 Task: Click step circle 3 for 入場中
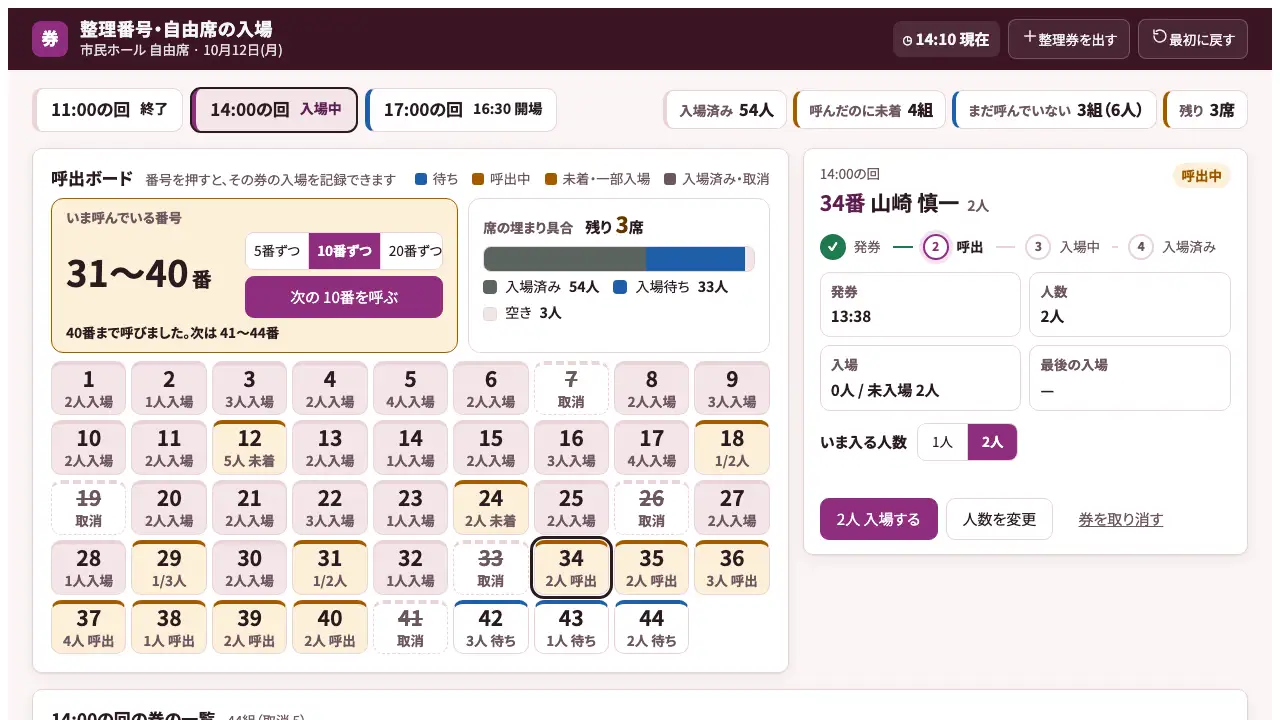tap(1038, 247)
